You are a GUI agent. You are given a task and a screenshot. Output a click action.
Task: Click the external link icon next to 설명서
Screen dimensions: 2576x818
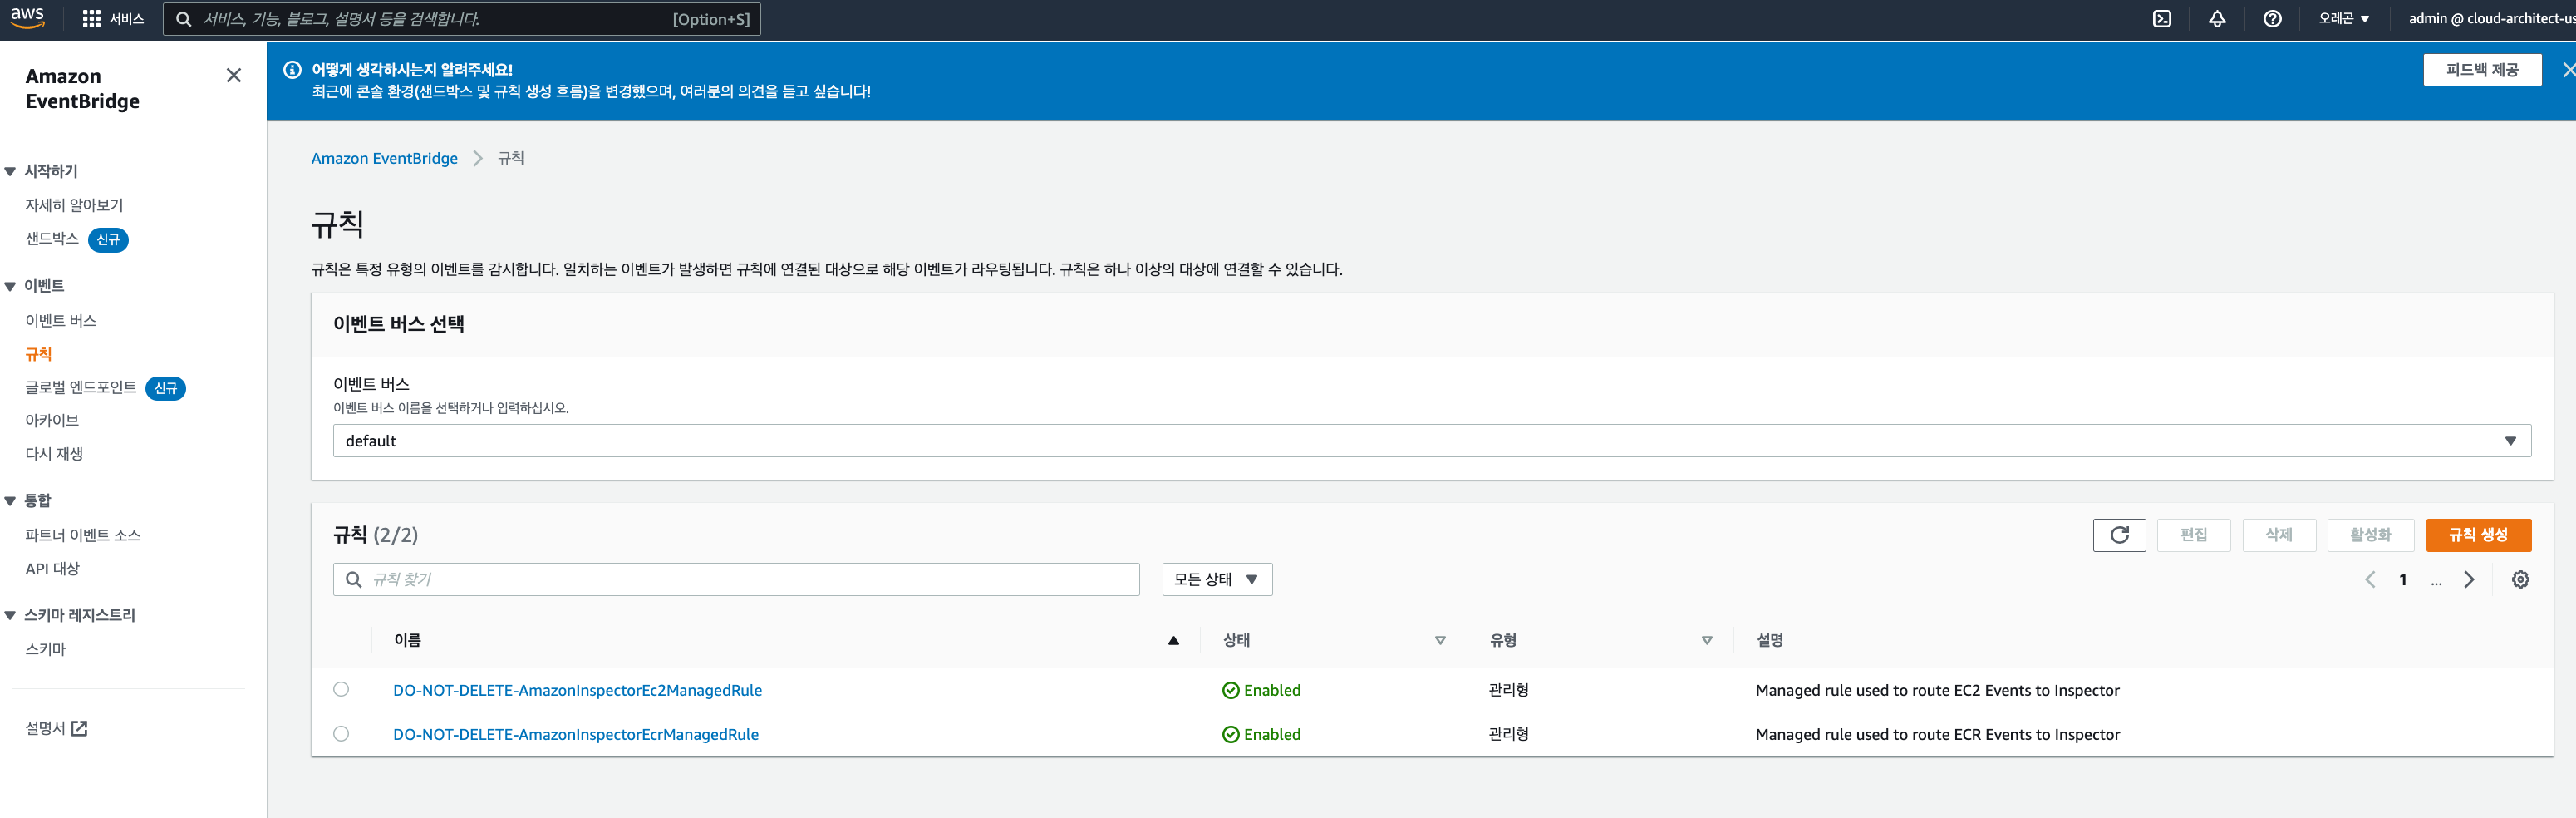pos(80,728)
